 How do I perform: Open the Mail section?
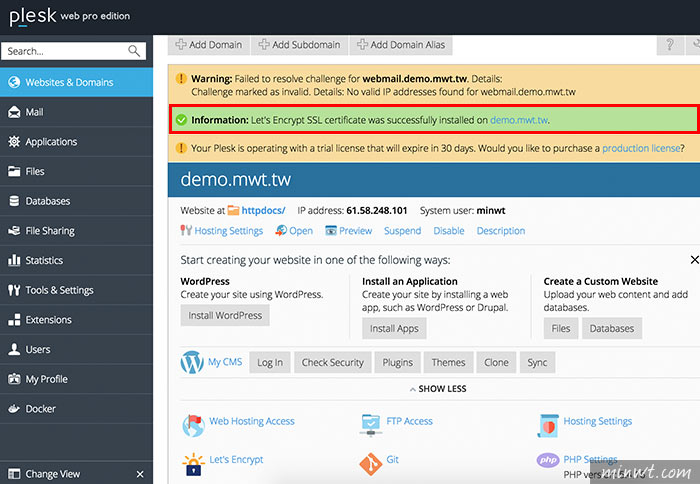coord(76,112)
